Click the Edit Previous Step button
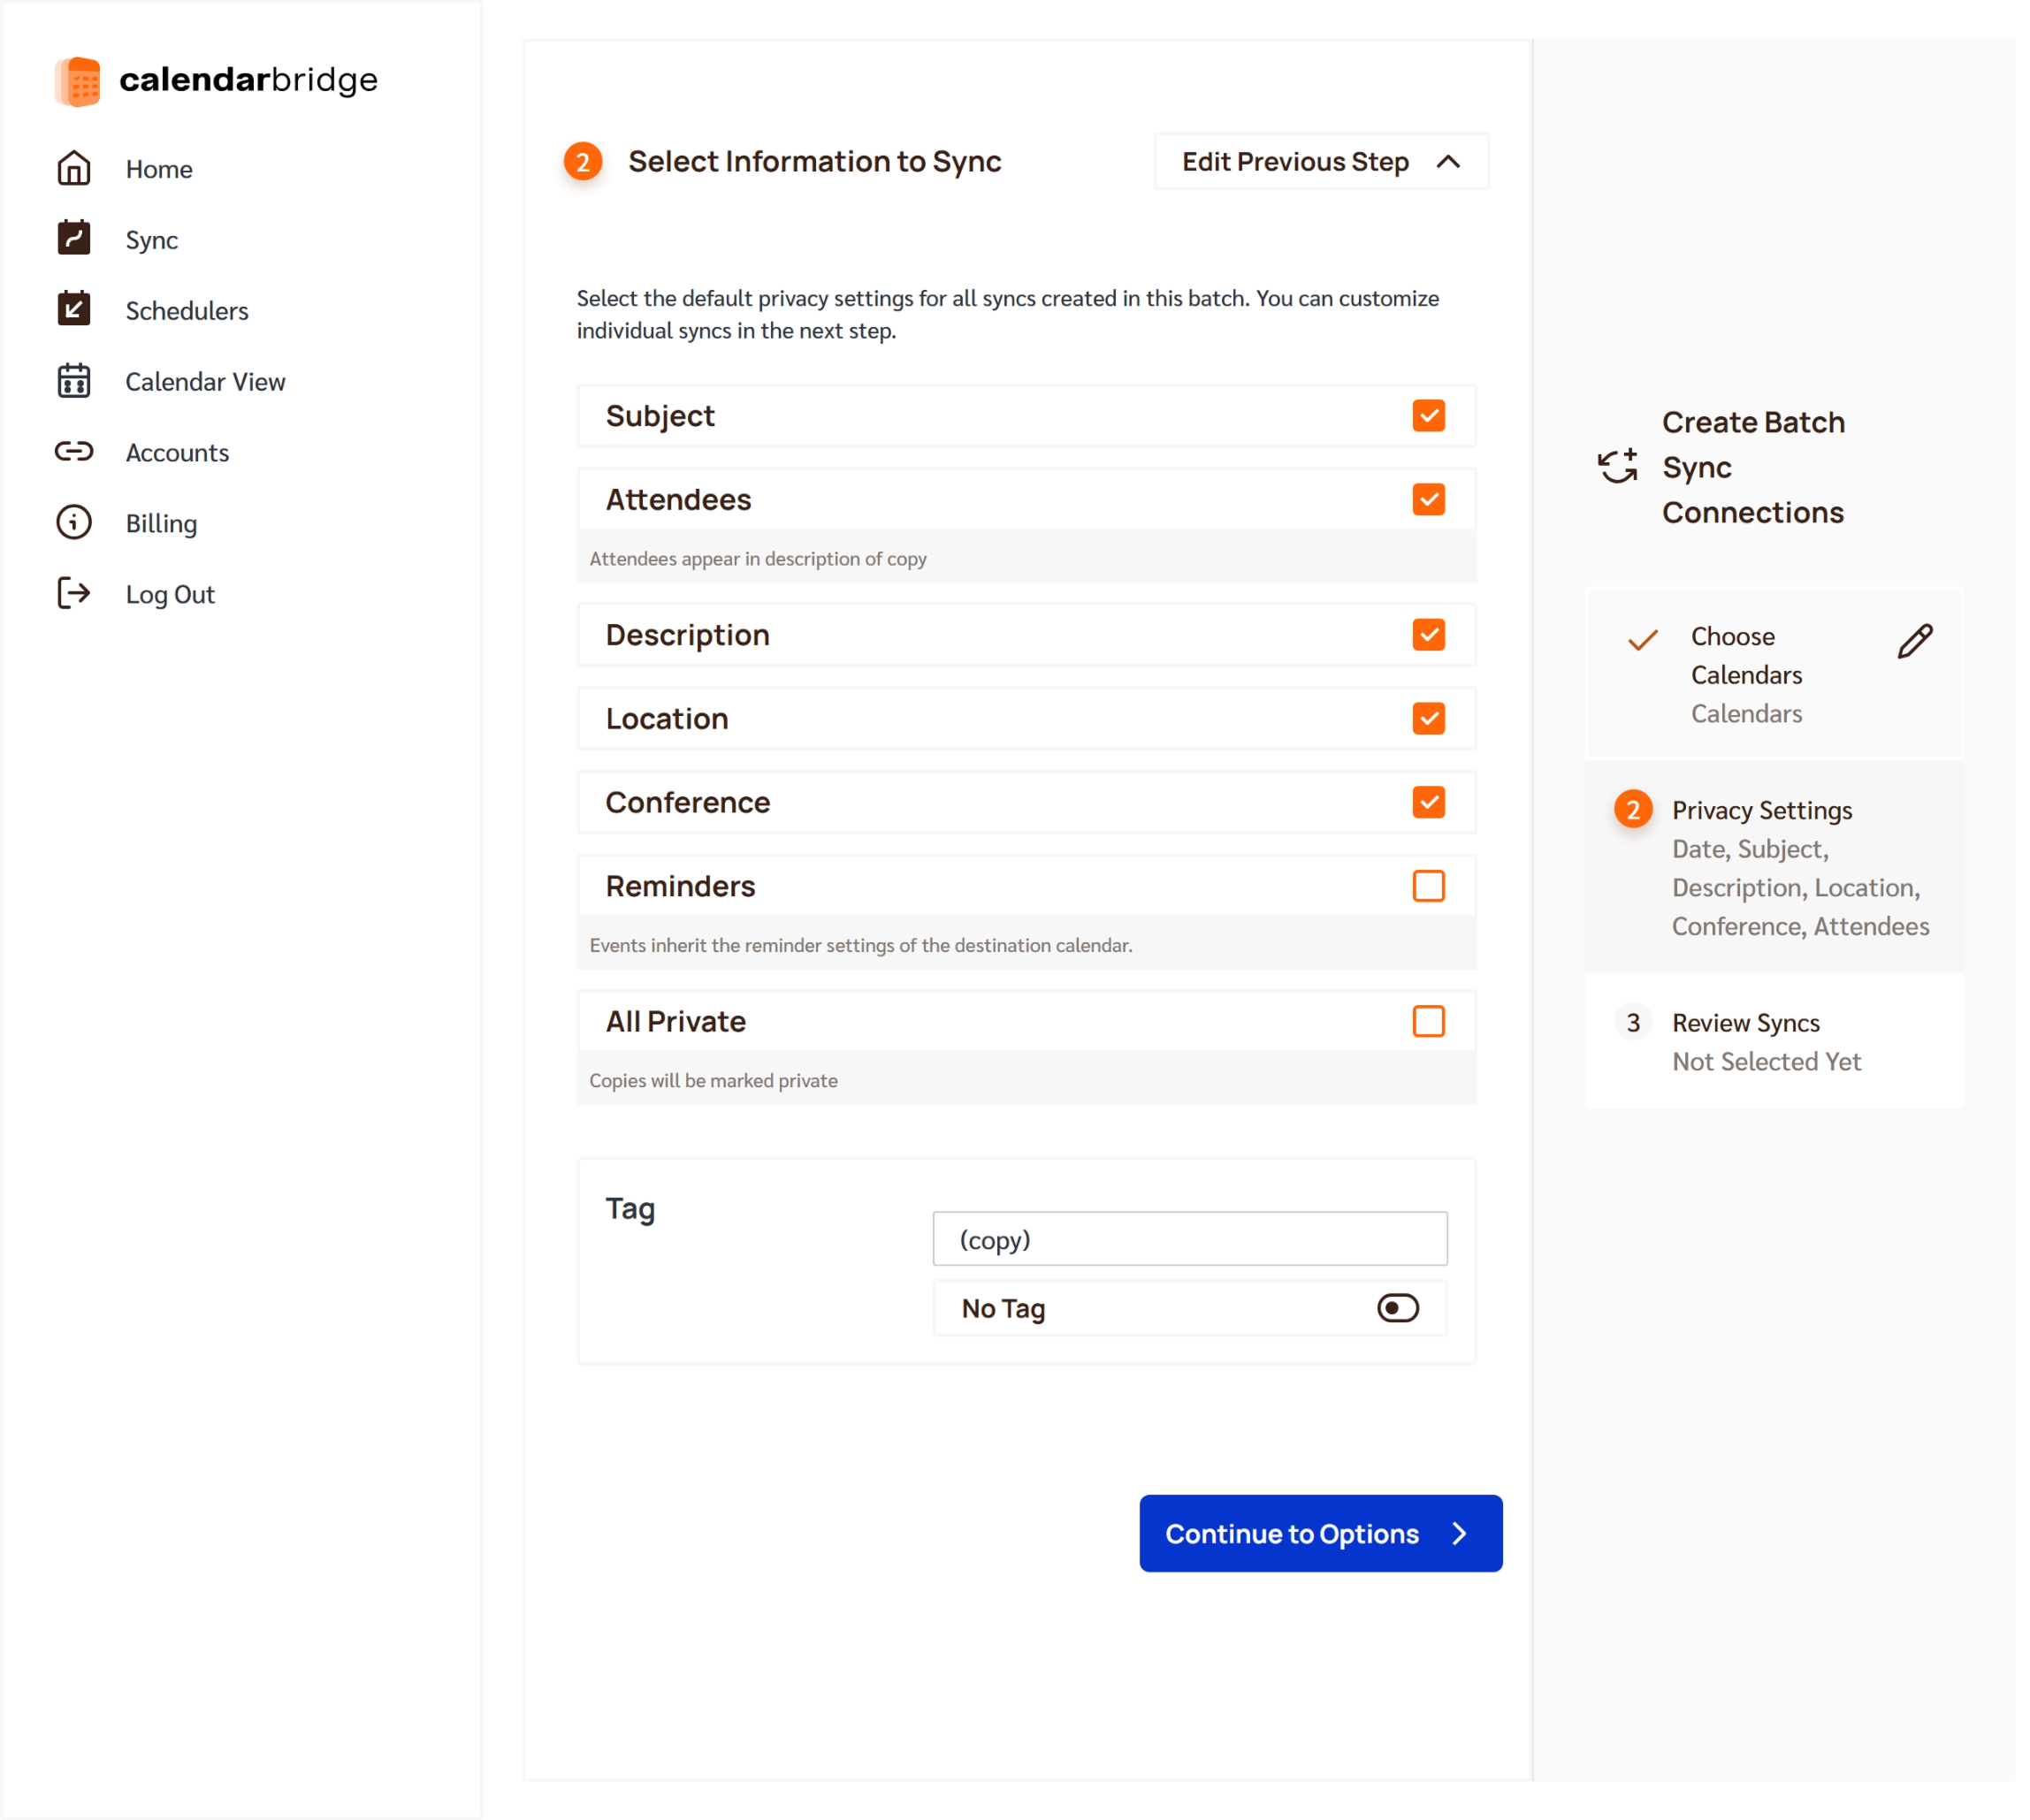Viewport: 2030px width, 1820px height. pyautogui.click(x=1321, y=162)
